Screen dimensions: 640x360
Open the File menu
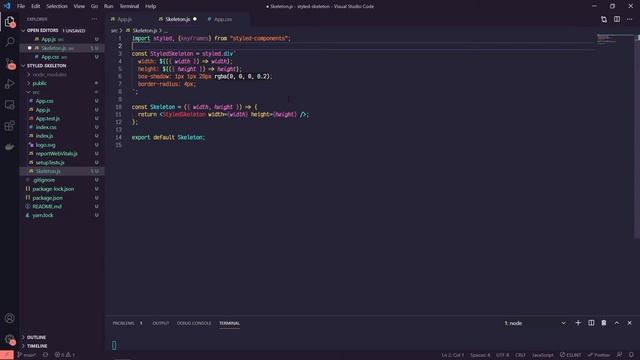[21, 6]
